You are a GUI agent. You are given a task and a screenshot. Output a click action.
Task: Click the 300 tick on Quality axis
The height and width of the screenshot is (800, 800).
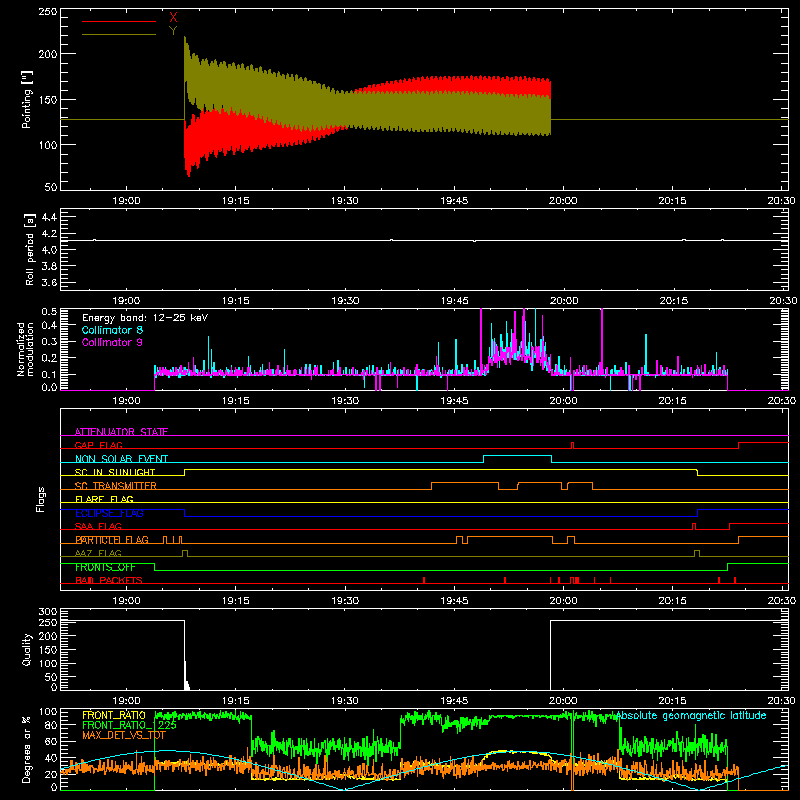48,612
